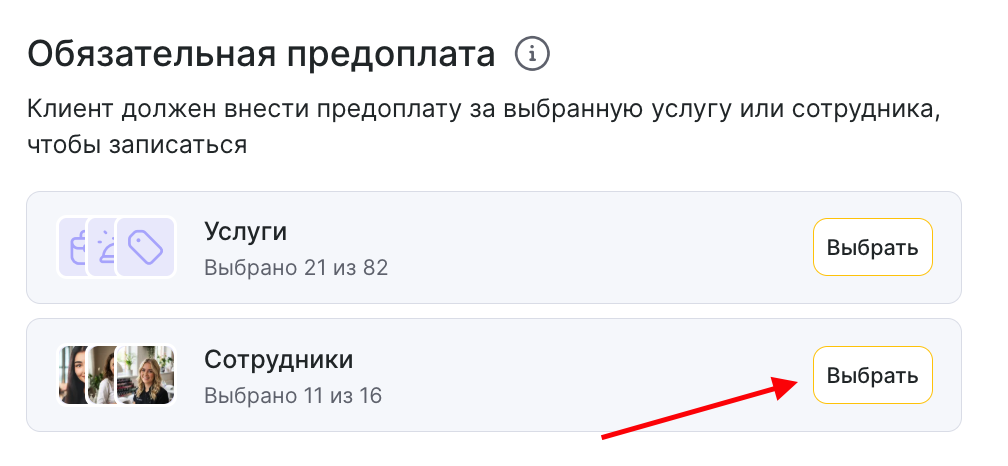This screenshot has height=466, width=1008.
Task: Click the info icon beside Обязательная предоплата
Action: [x=532, y=53]
